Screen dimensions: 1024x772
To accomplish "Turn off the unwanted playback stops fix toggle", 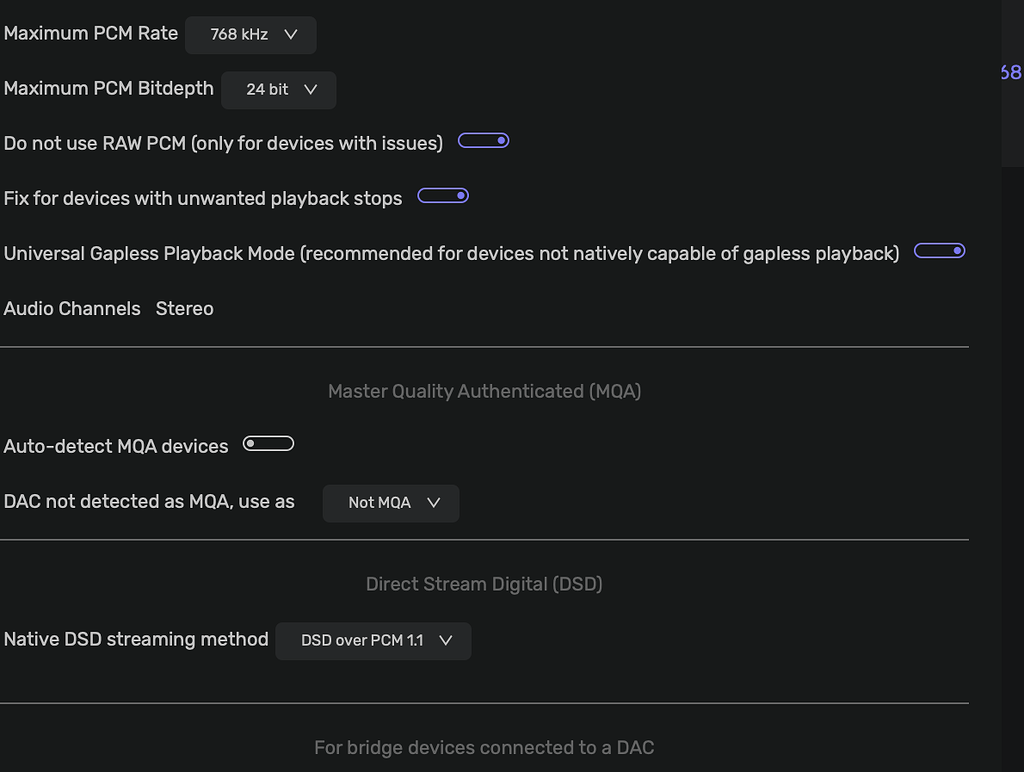I will point(443,196).
